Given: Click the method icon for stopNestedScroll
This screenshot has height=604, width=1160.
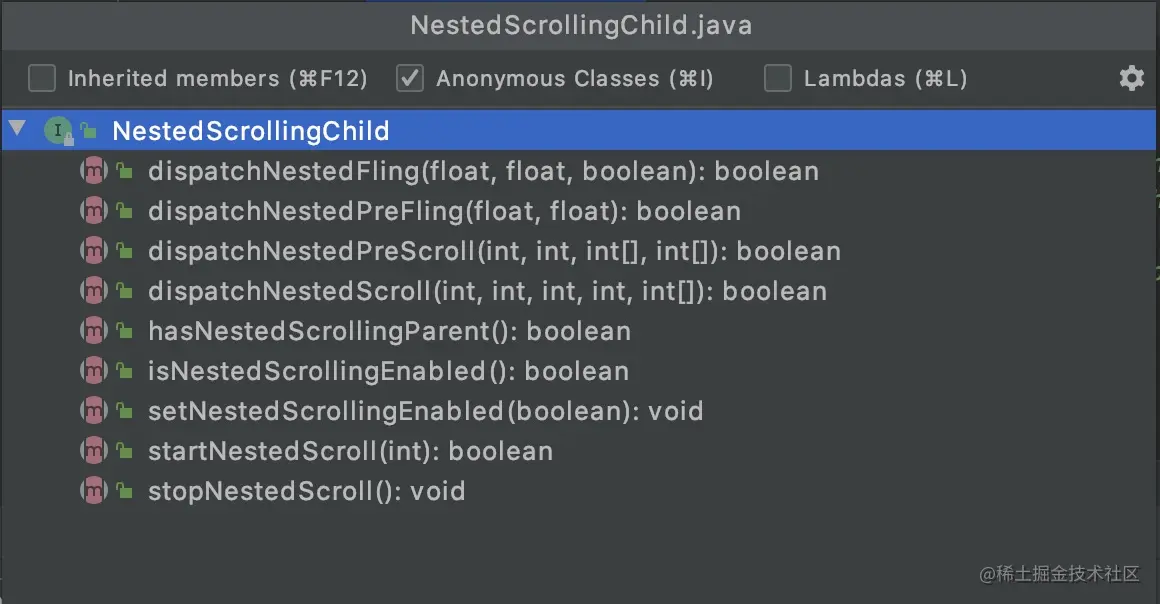Looking at the screenshot, I should [x=93, y=491].
